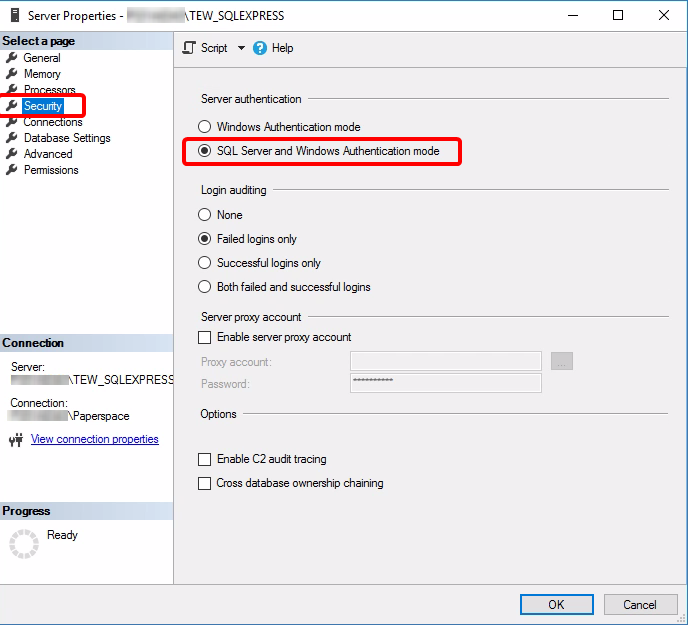Click the server icon in title bar

[15, 15]
